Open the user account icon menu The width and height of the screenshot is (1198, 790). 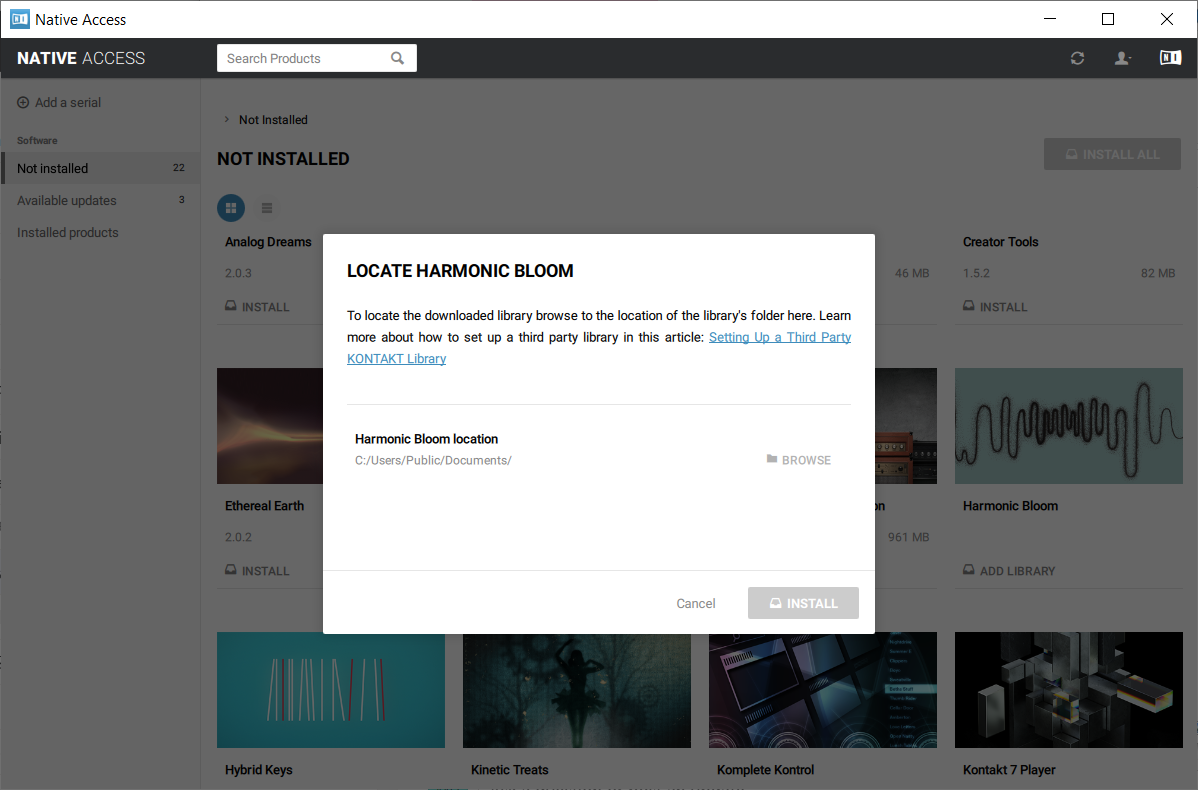1123,58
